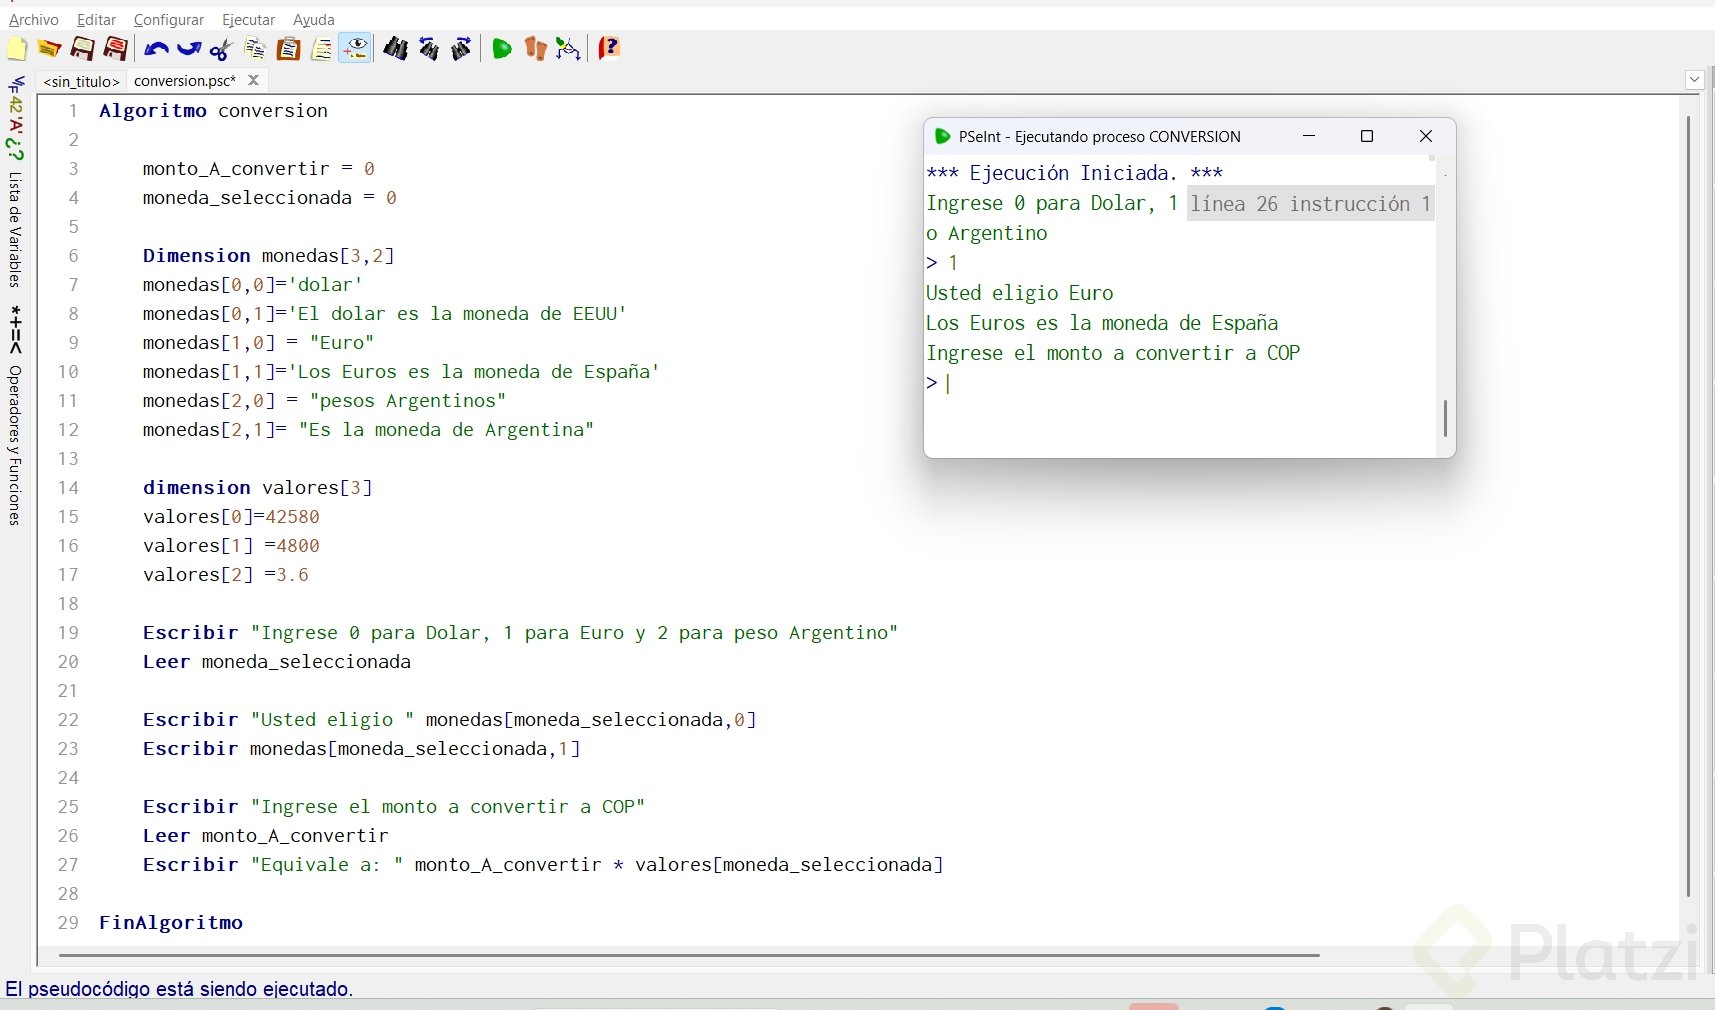Fix indentation with the lined-page icon
Screen dimensions: 1715x1010
pos(322,49)
